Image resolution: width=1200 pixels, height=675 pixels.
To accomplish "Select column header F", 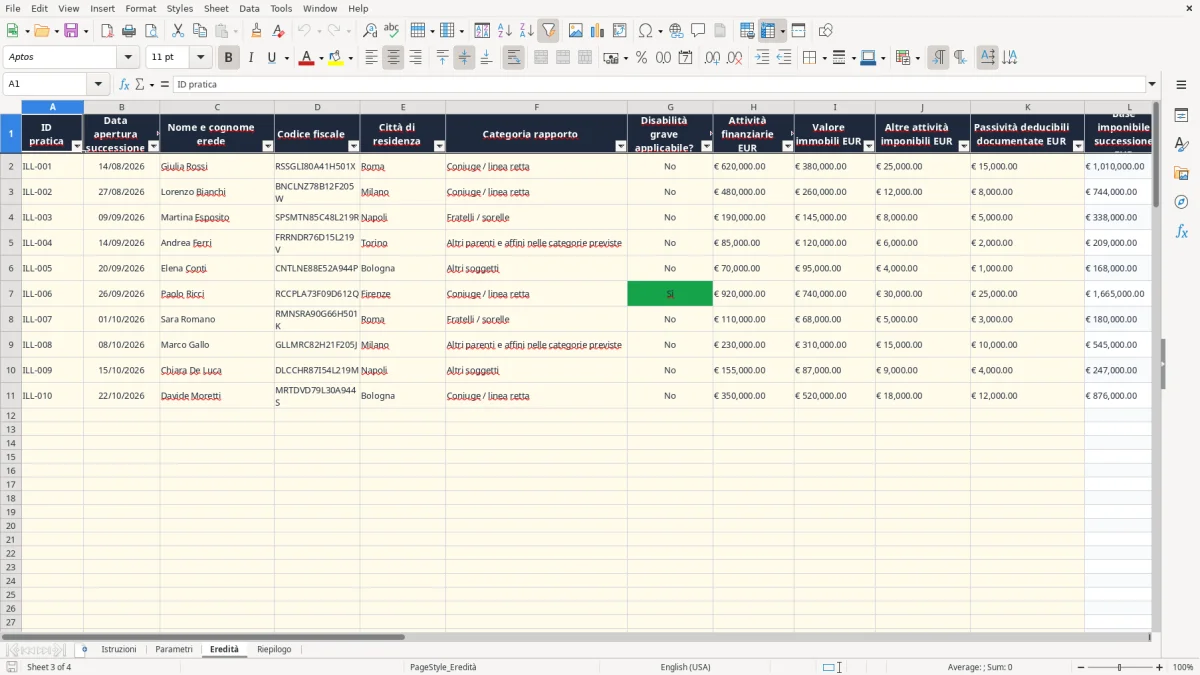I will point(536,107).
